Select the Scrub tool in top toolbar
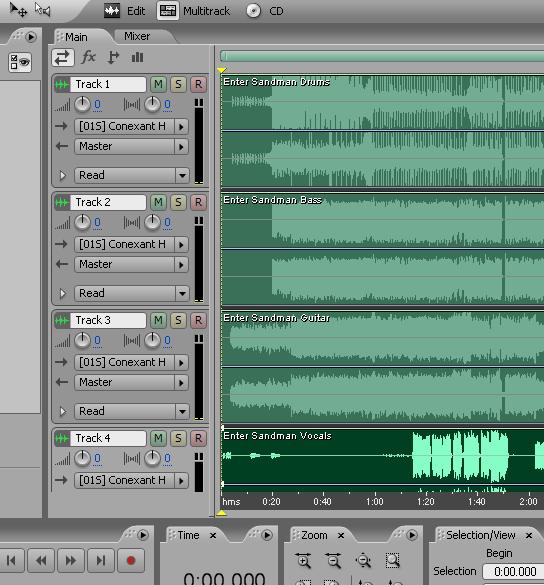544x585 pixels. point(43,9)
